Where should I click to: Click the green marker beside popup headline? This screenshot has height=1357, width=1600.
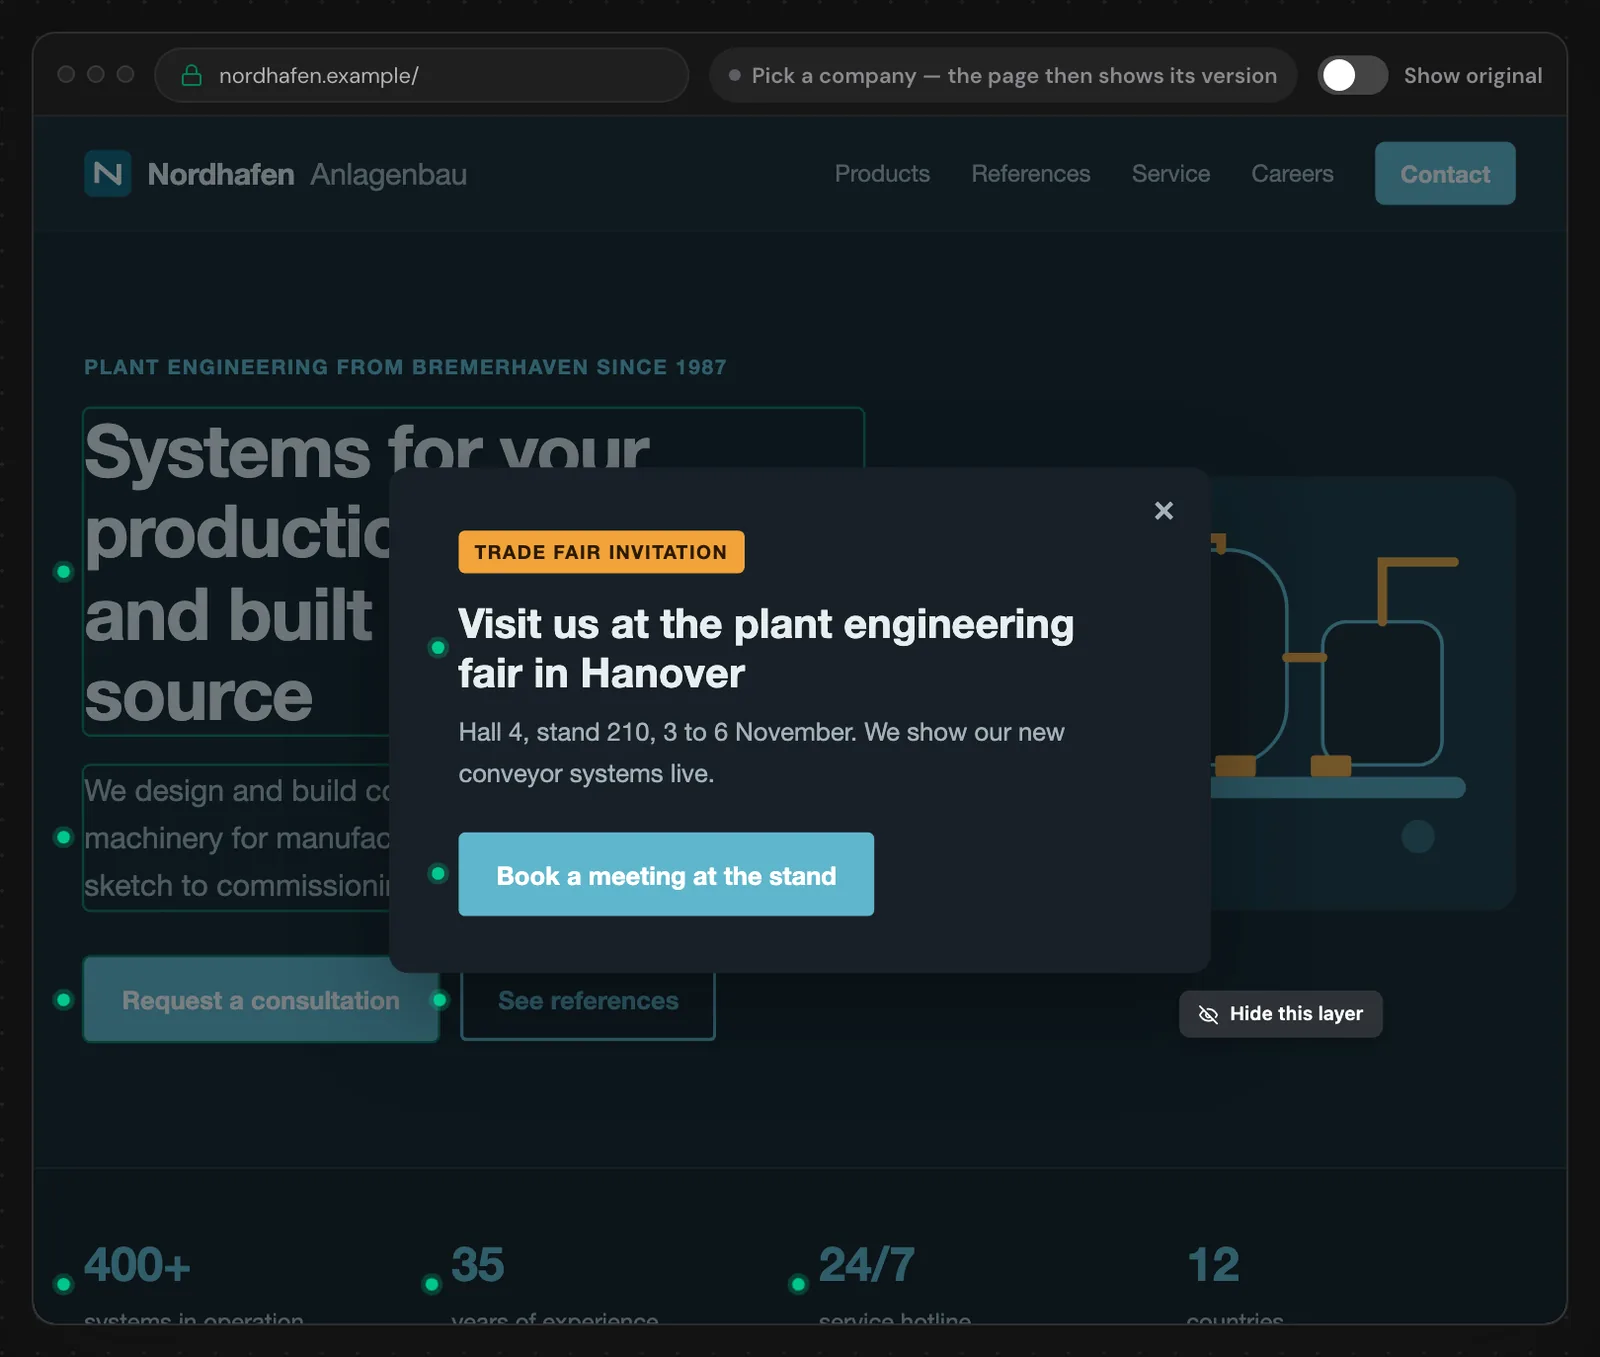(438, 648)
